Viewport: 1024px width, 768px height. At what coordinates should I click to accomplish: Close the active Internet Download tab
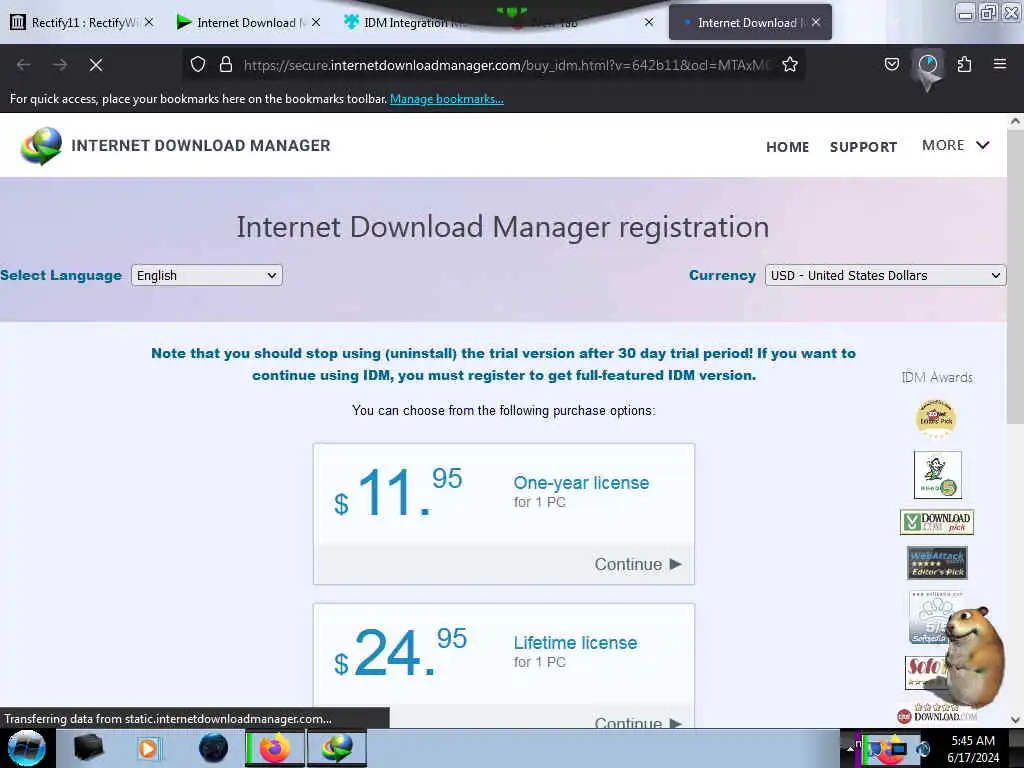(x=816, y=22)
